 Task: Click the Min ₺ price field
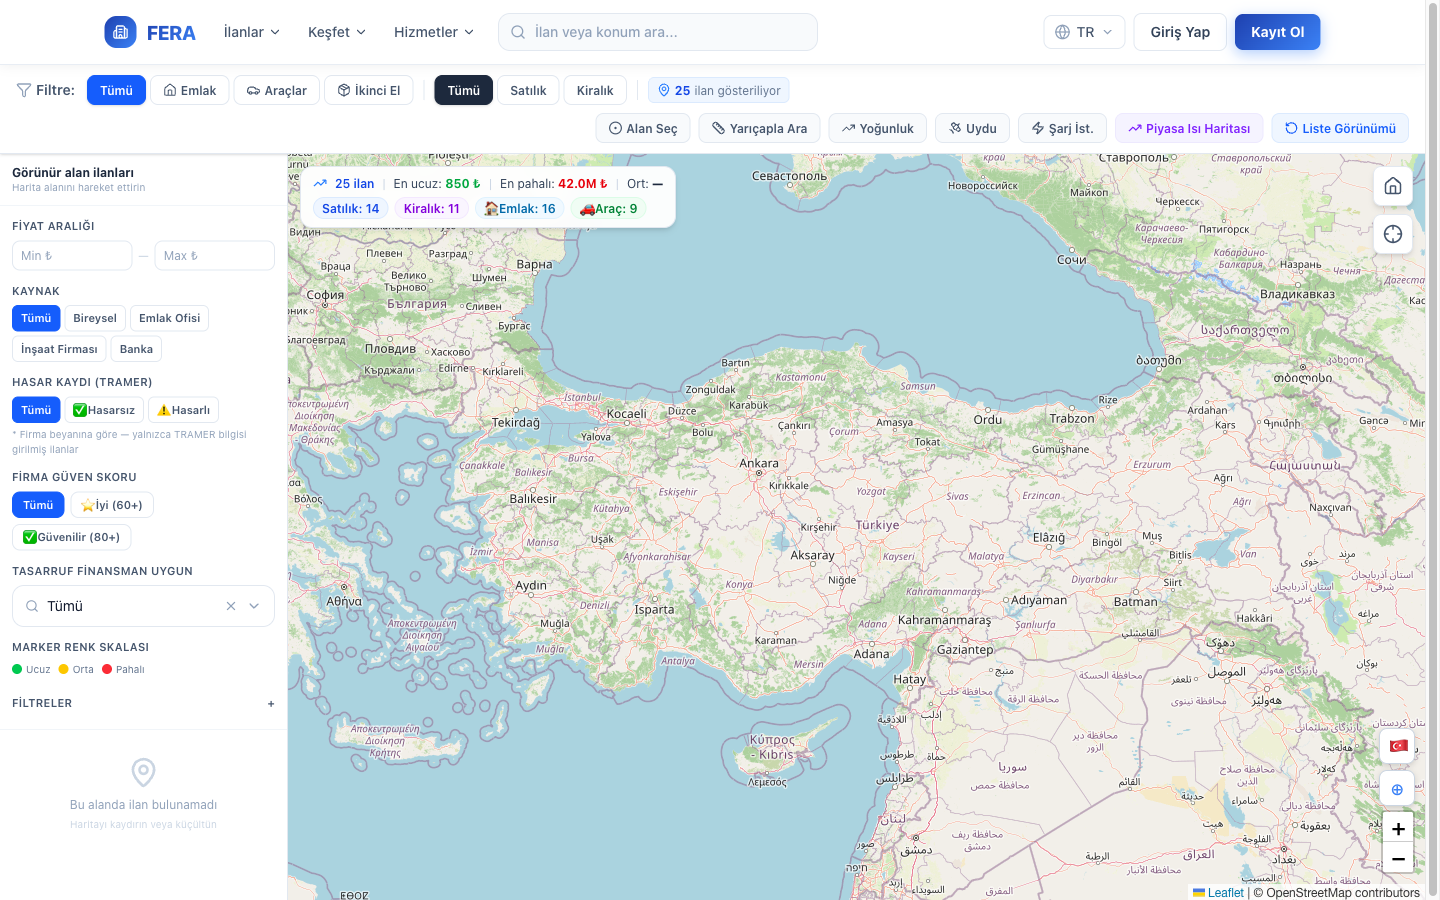(x=72, y=255)
